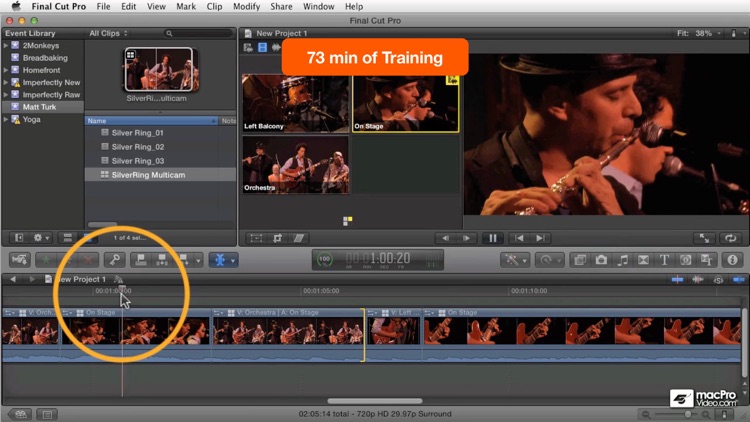This screenshot has height=422, width=750.
Task: Expand the Yoga event
Action: [x=6, y=119]
